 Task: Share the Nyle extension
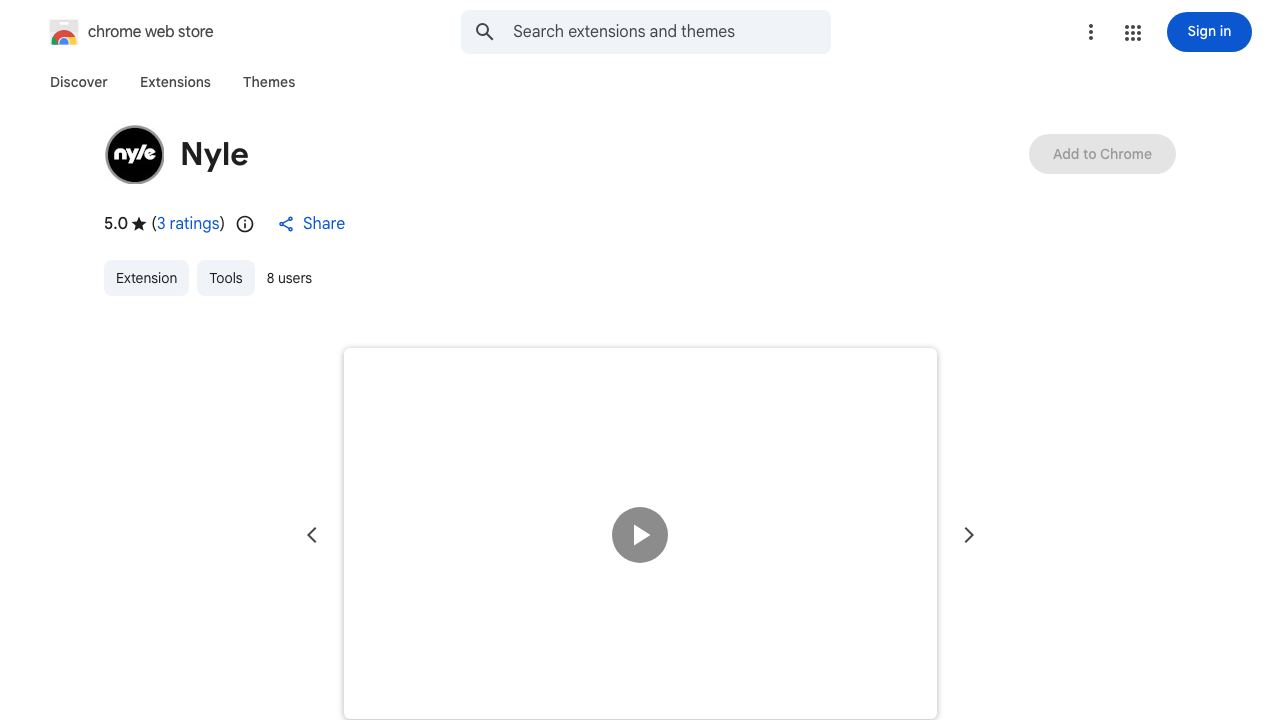(311, 224)
